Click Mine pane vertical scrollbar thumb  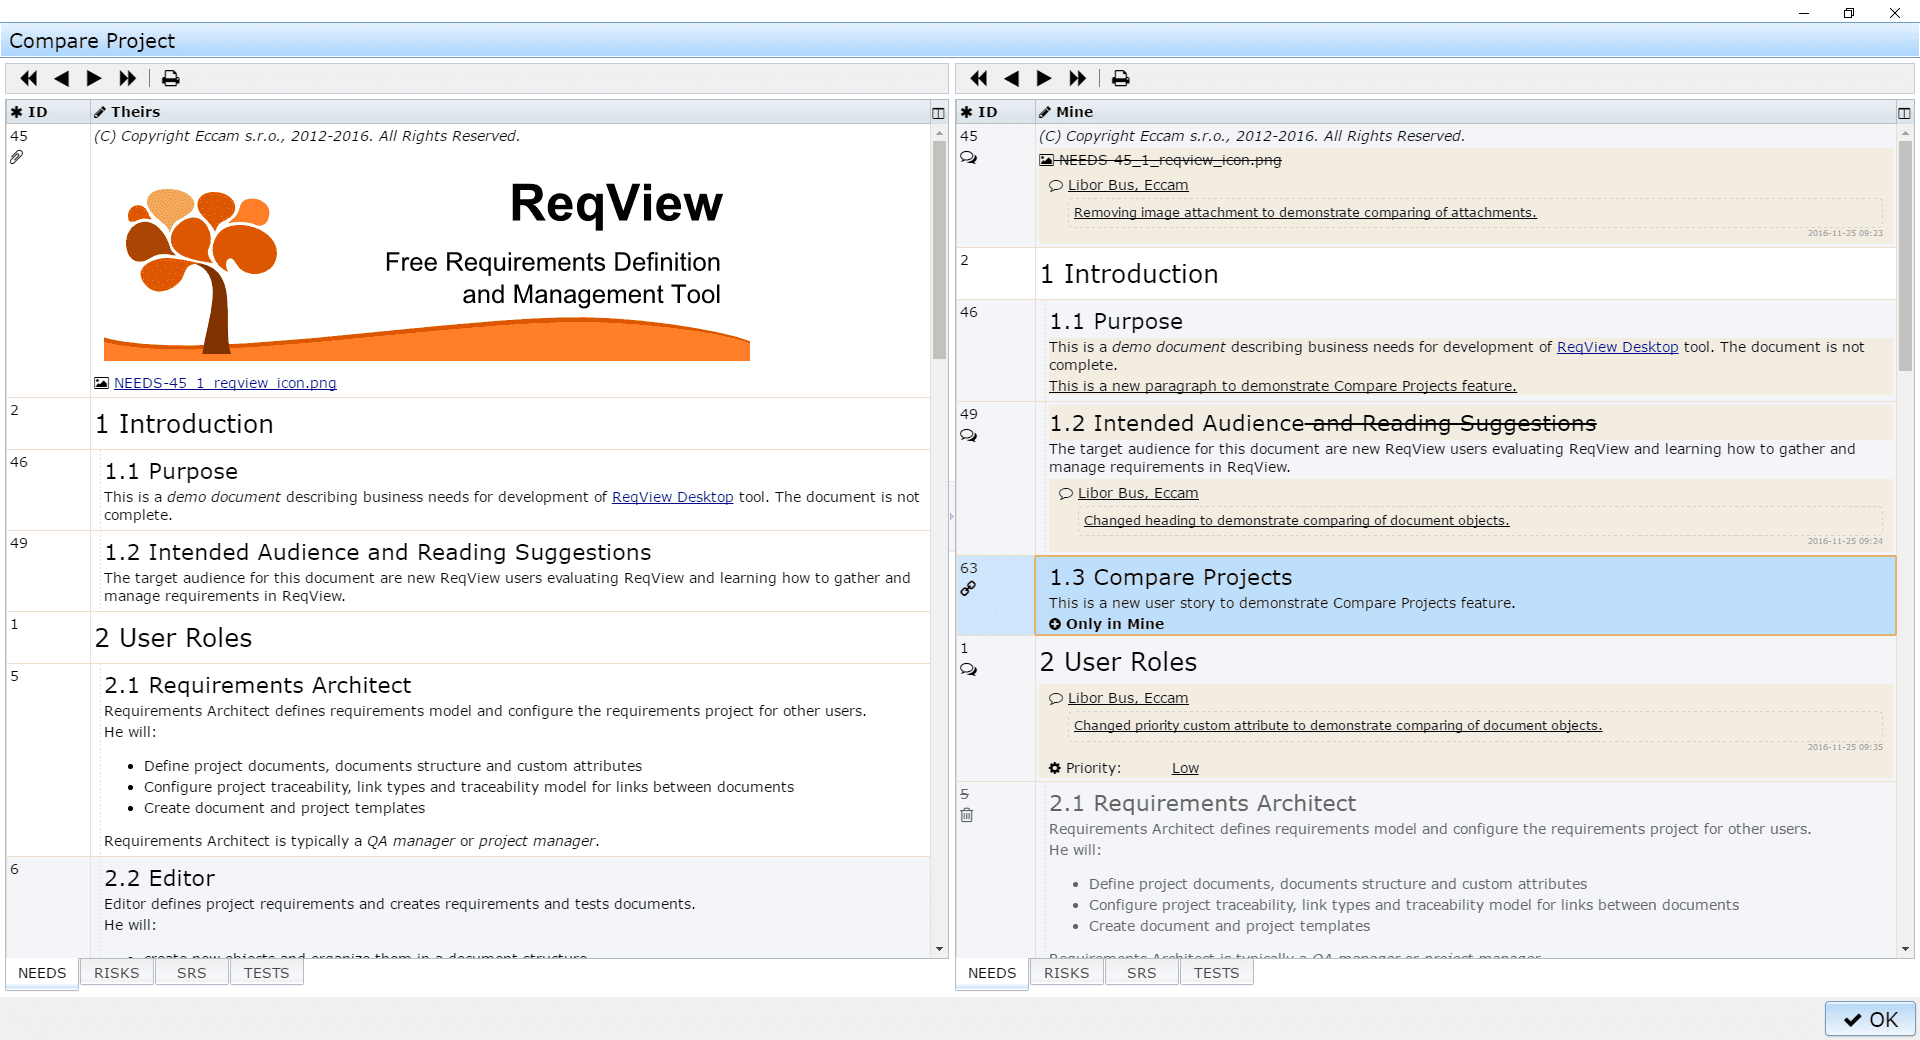[x=1905, y=255]
